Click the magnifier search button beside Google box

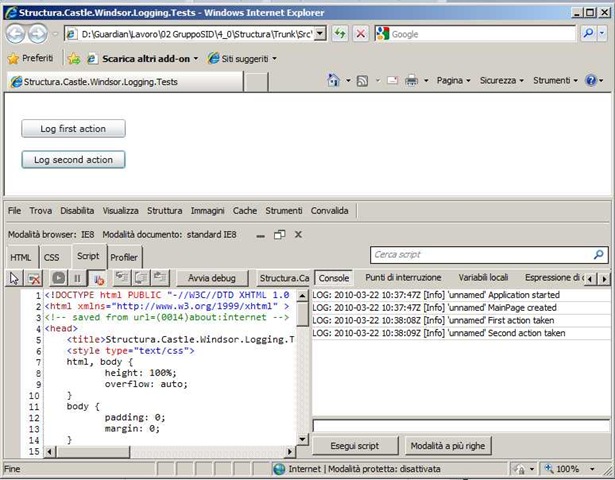point(588,34)
